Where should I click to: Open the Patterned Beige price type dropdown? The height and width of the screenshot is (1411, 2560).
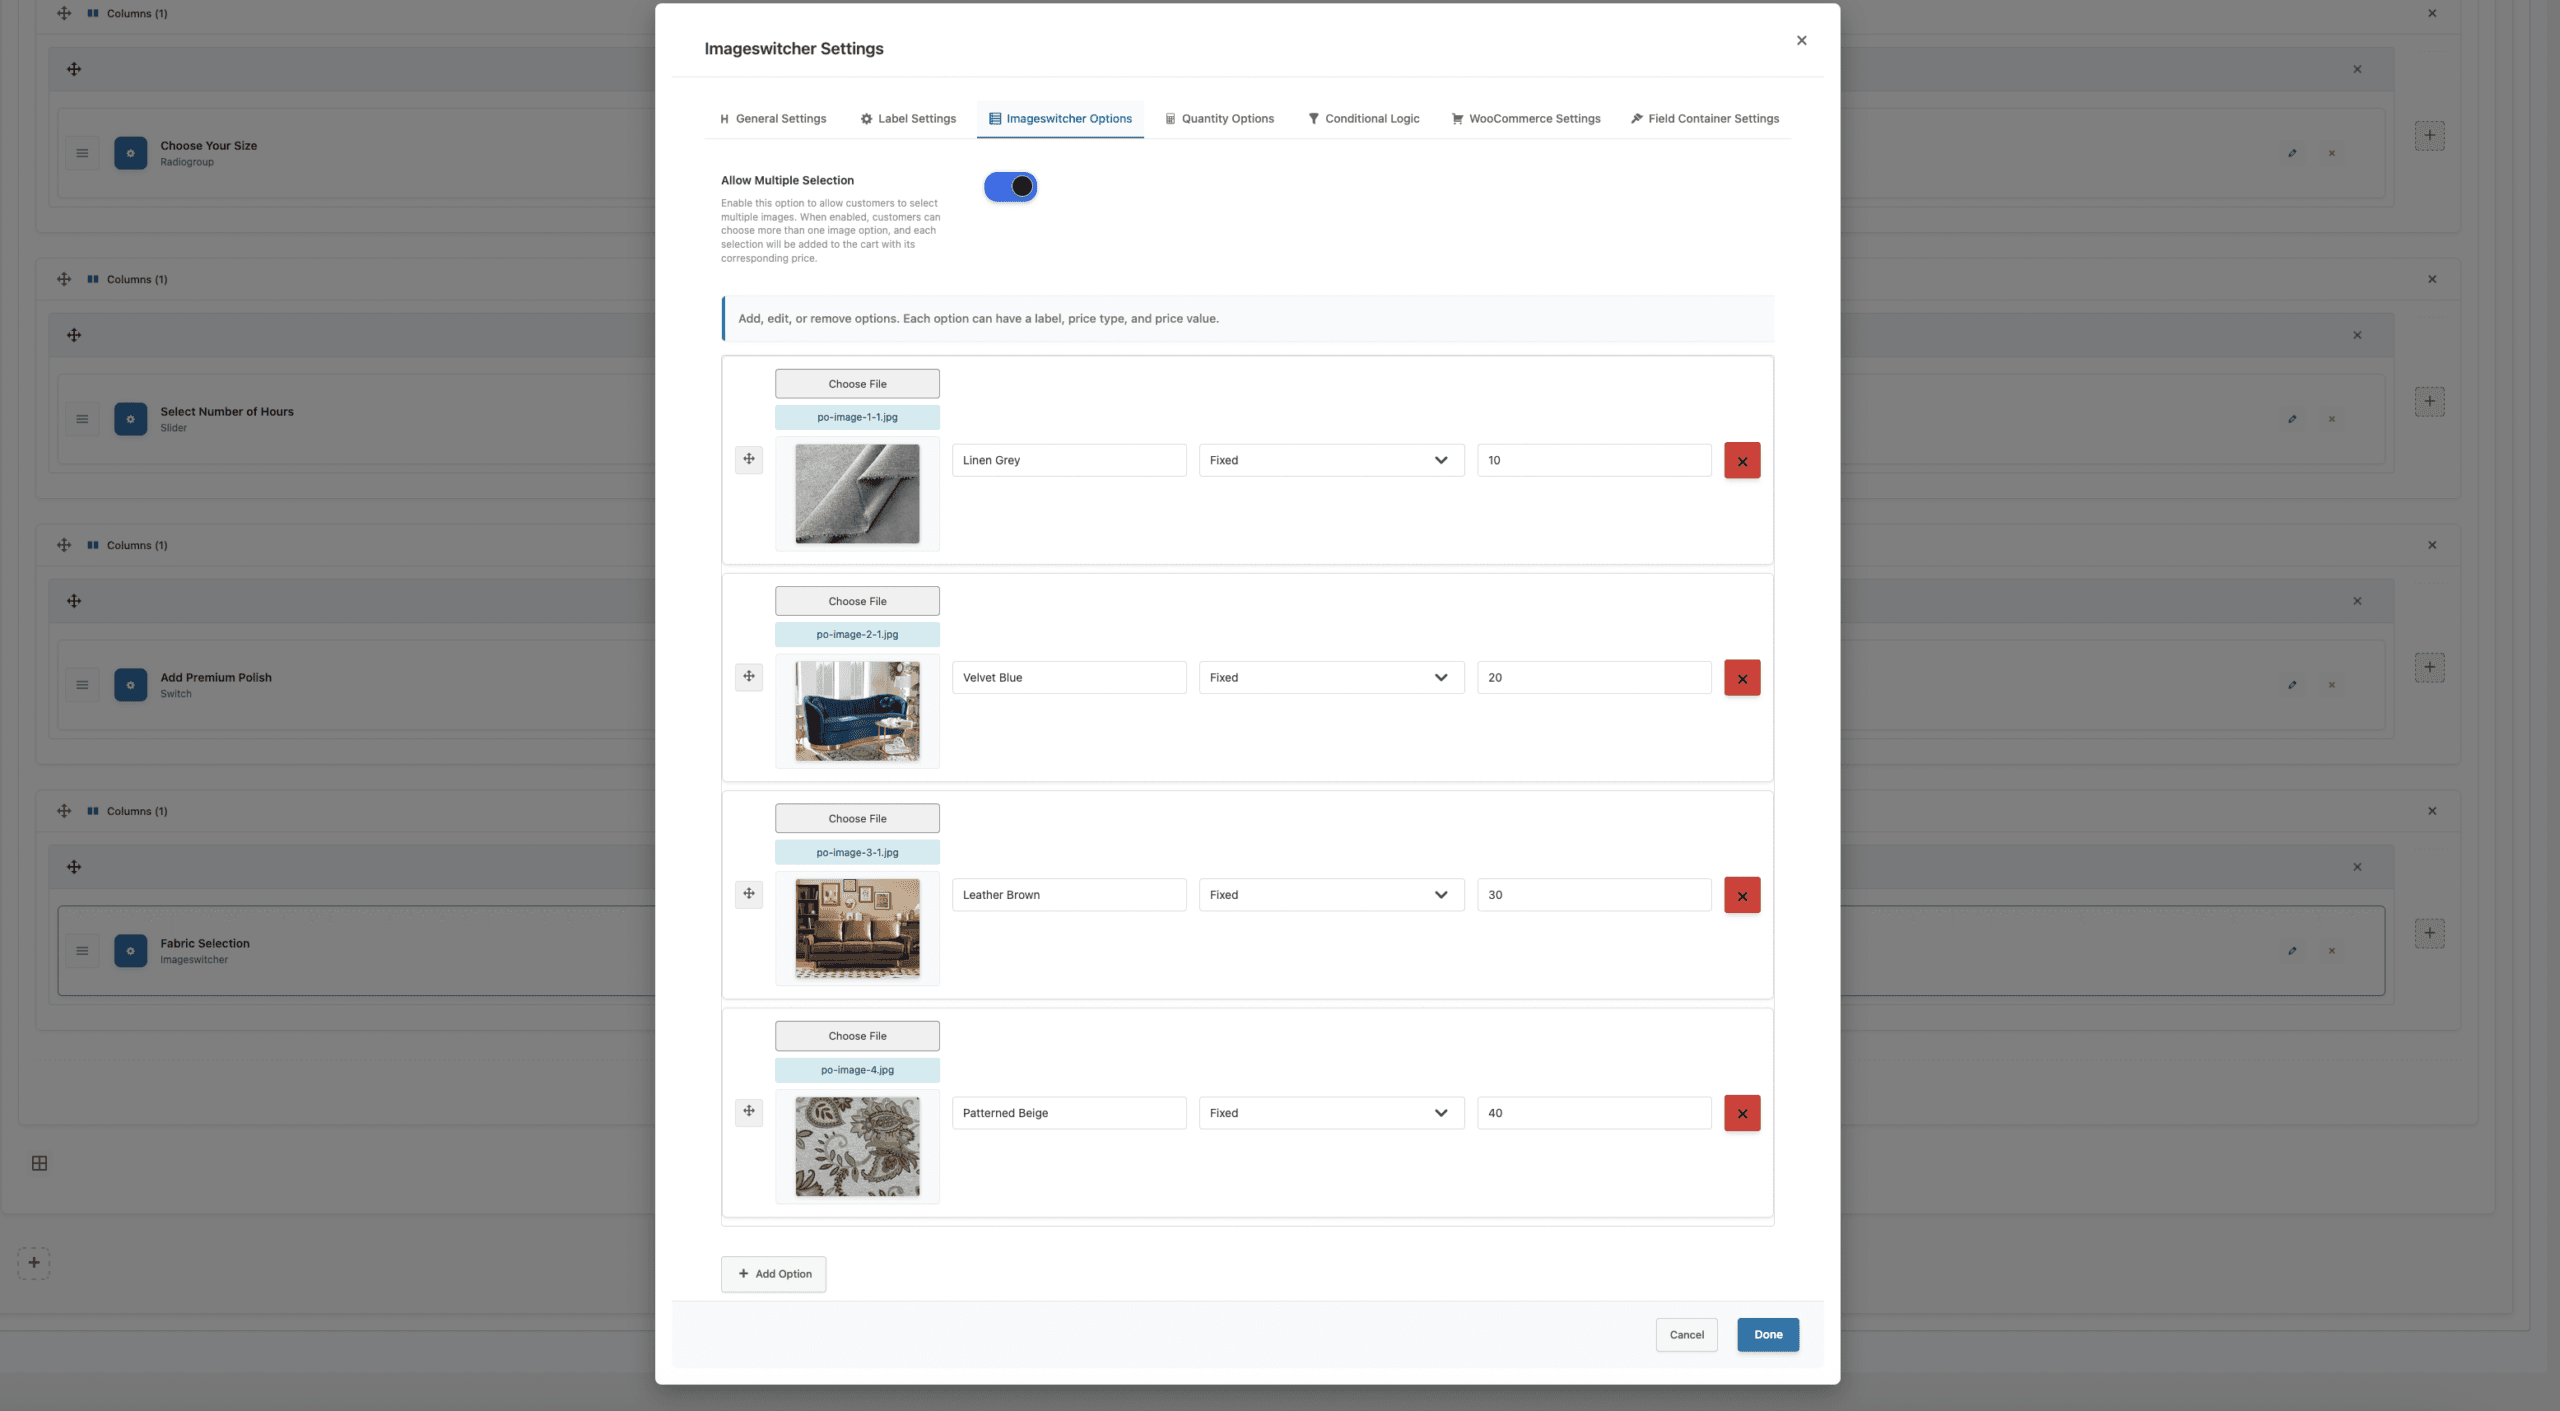[1330, 1113]
